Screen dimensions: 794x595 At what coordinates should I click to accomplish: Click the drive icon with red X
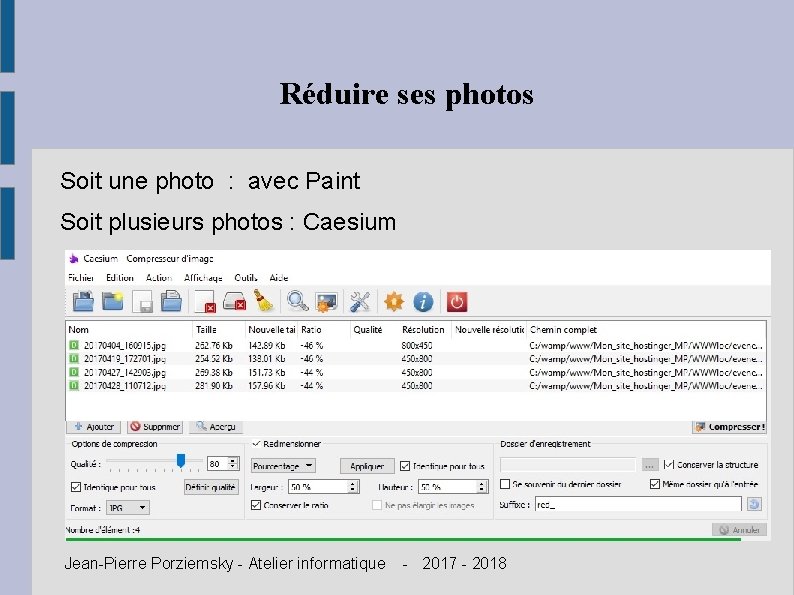pos(234,301)
